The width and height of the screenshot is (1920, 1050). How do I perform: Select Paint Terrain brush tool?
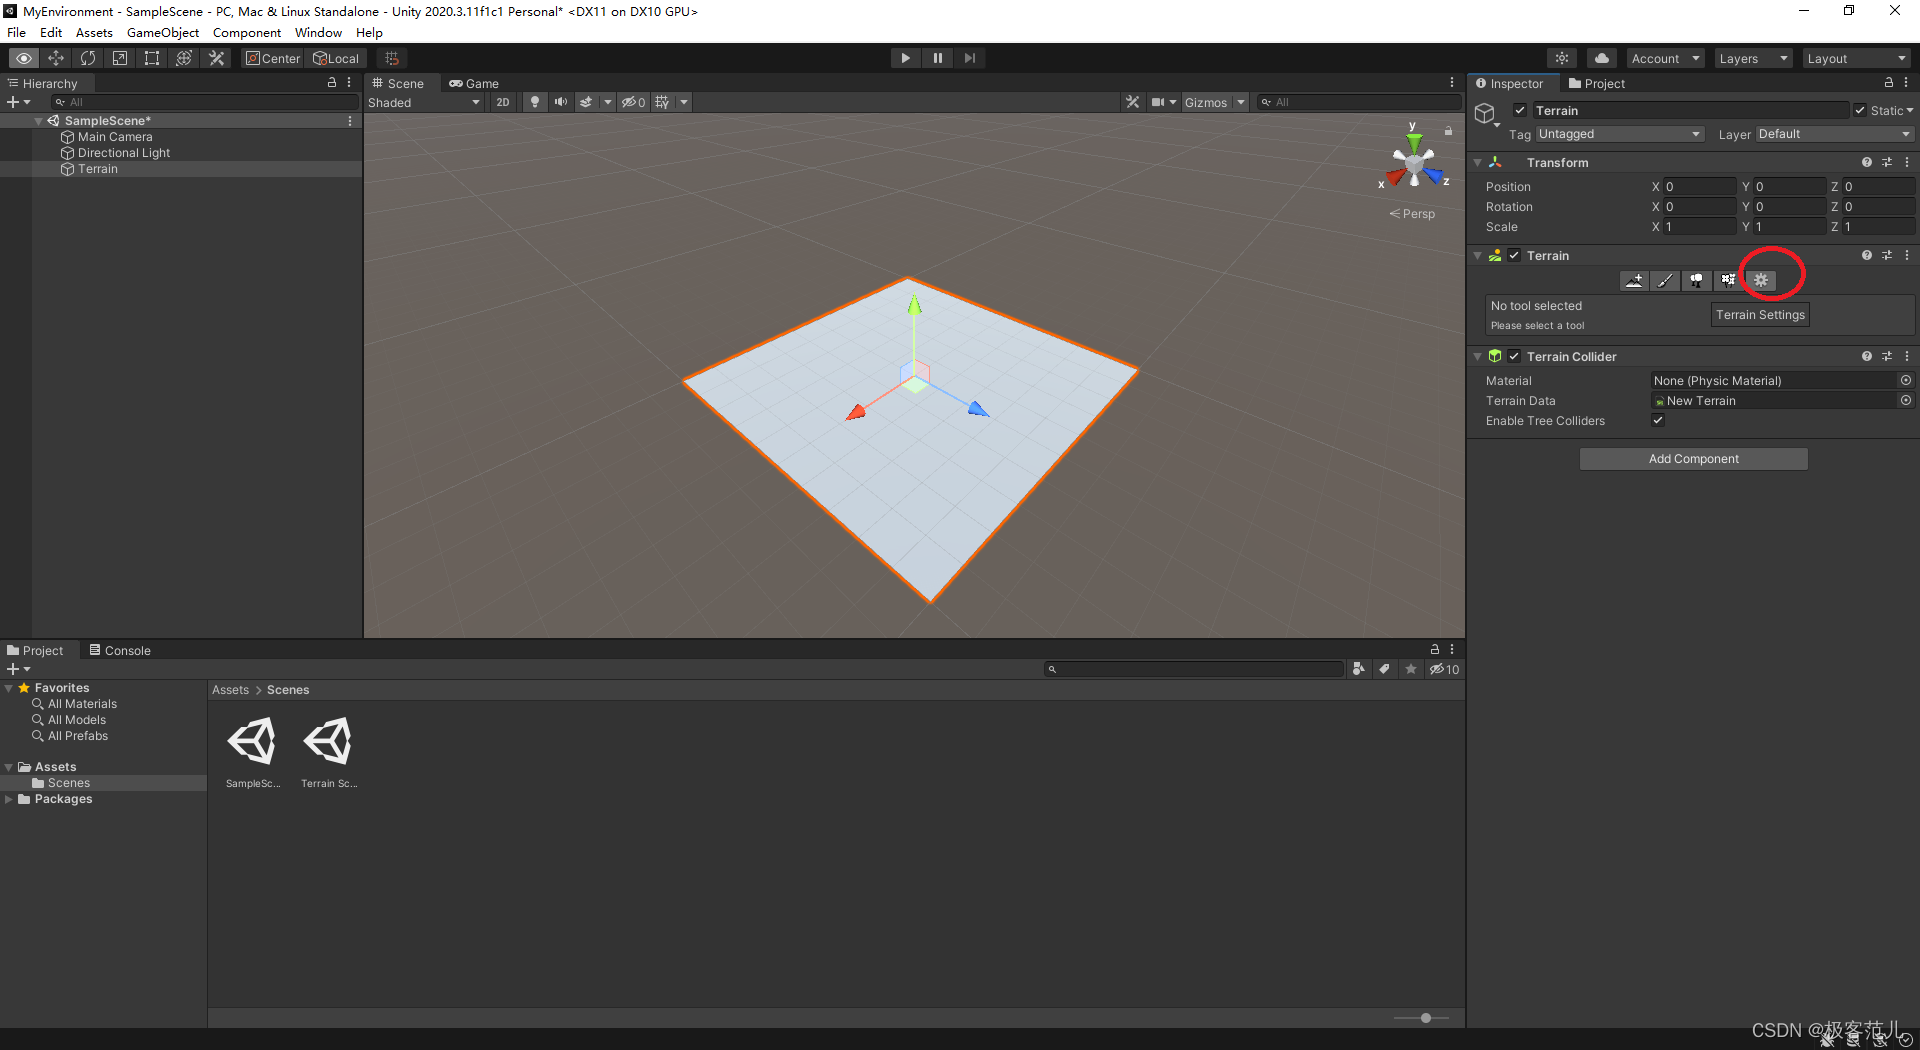click(1665, 280)
